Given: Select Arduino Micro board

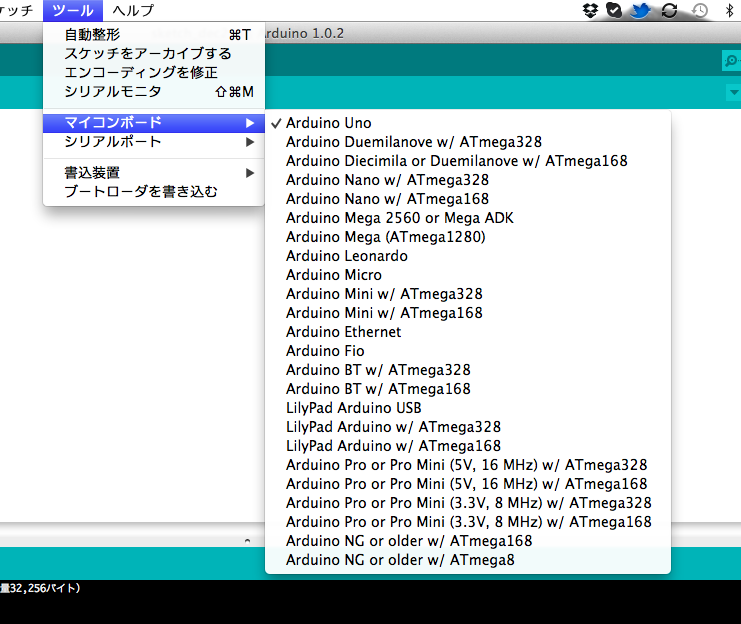Looking at the screenshot, I should (x=468, y=275).
